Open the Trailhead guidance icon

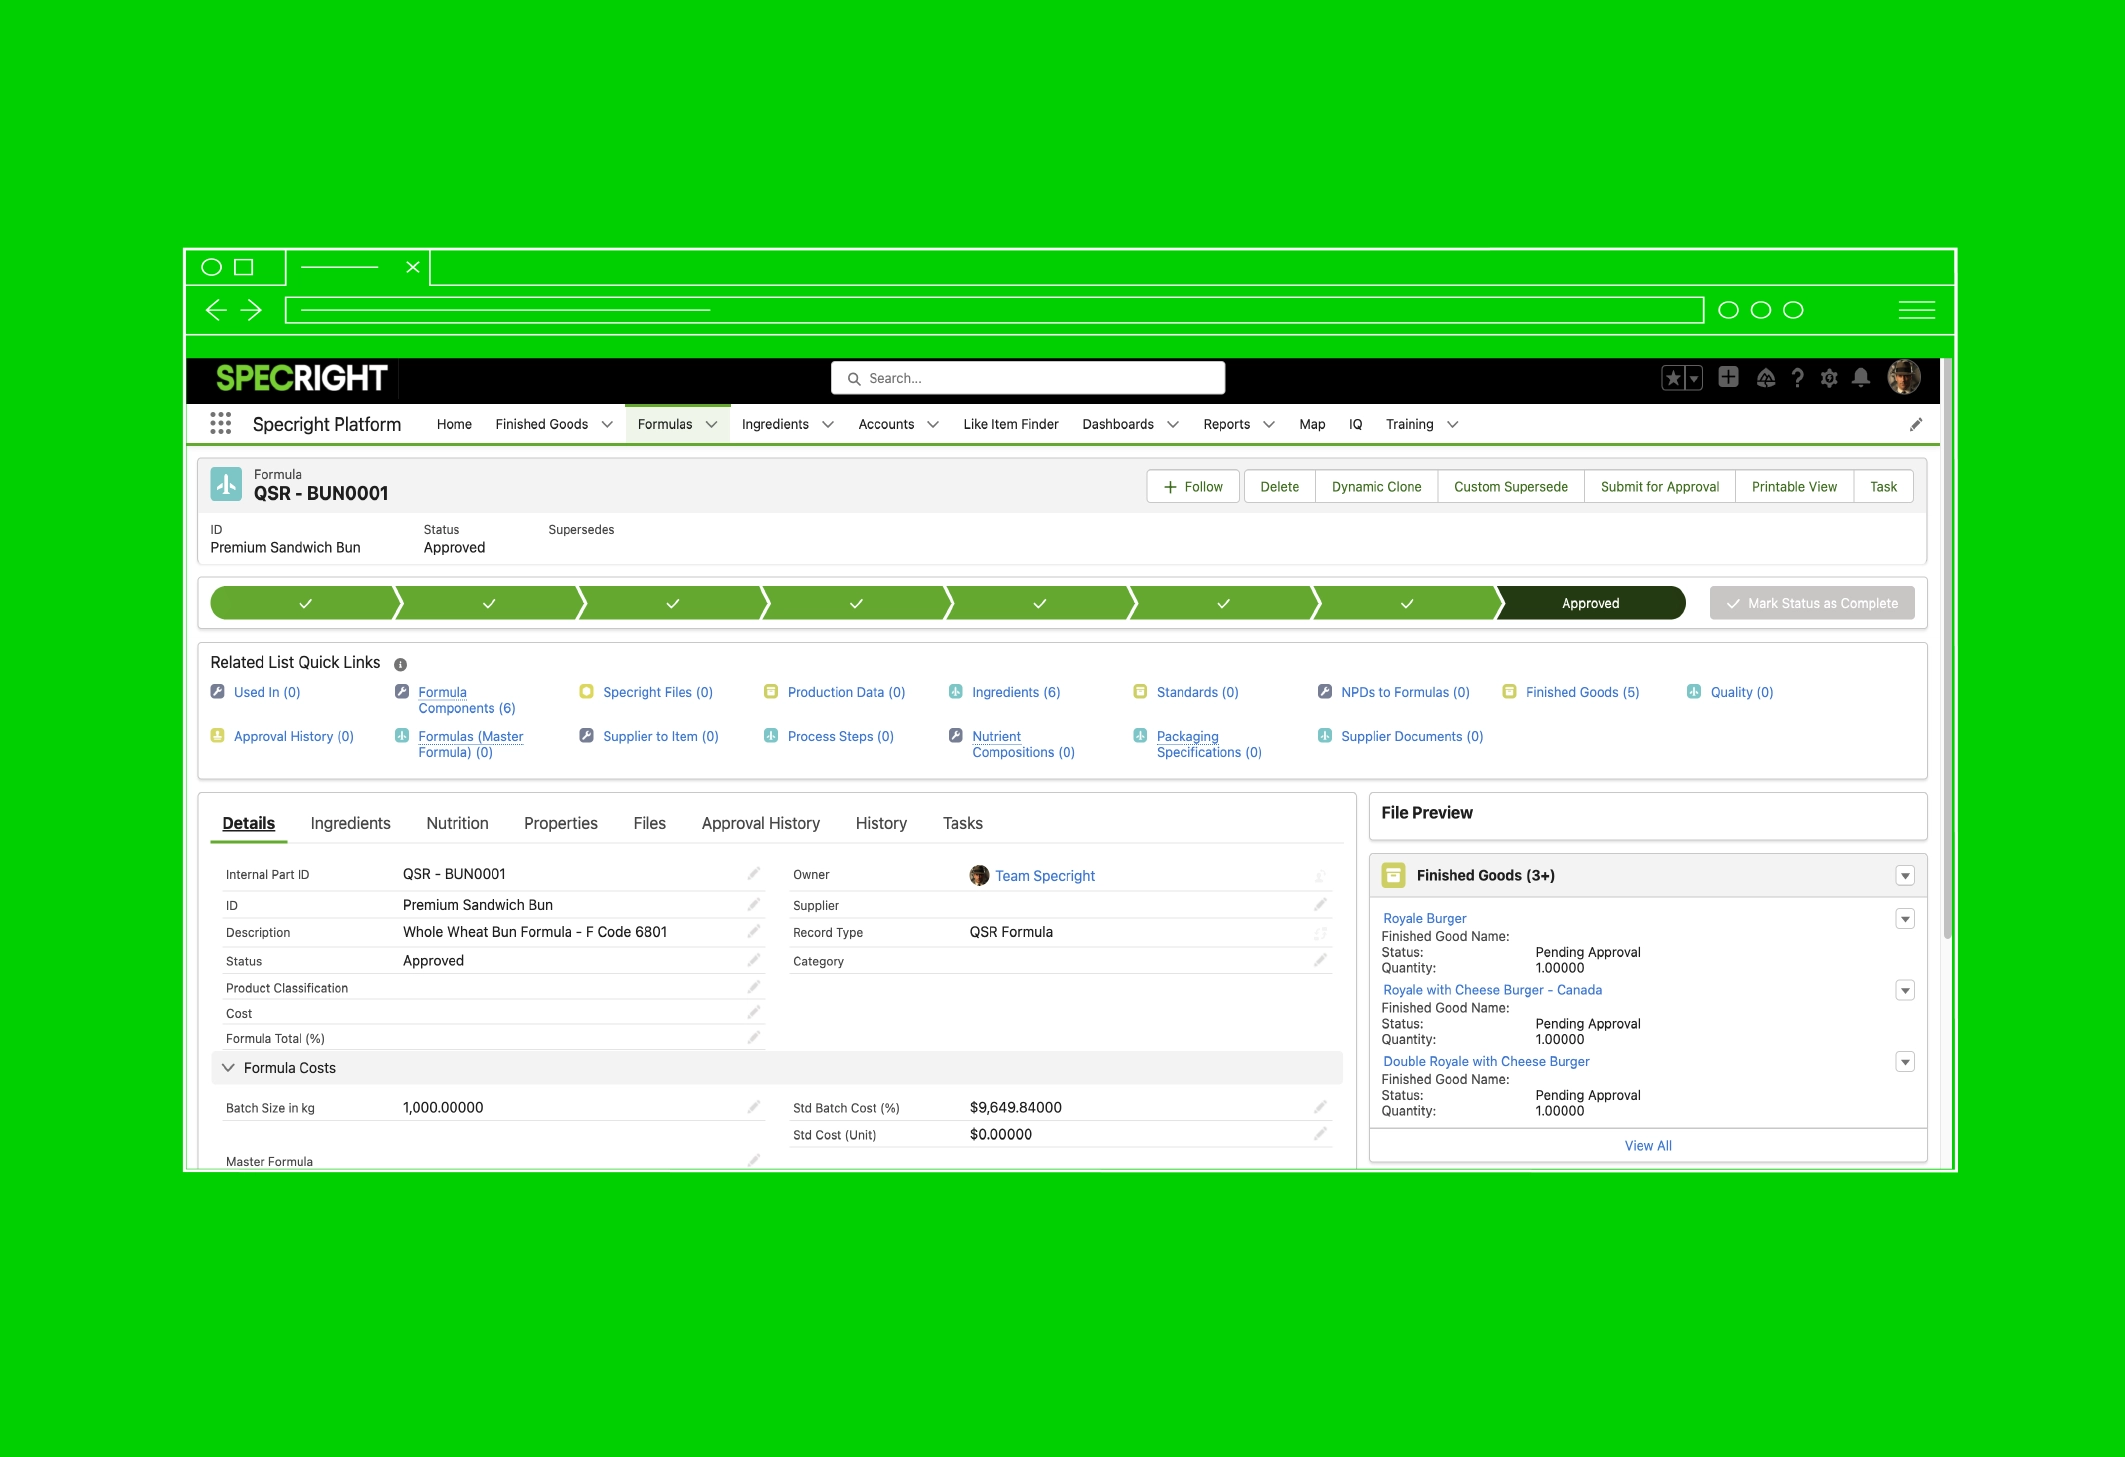tap(1766, 378)
